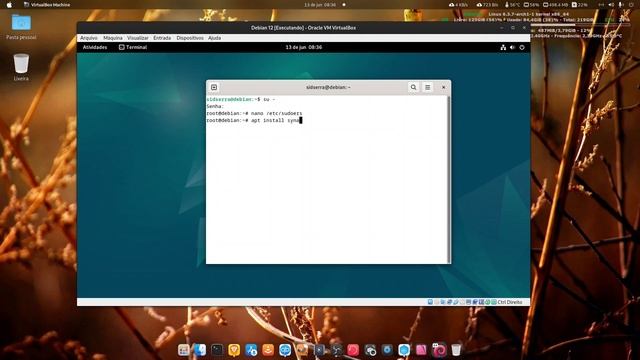Open the Ajuda menu
Viewport: 640px width, 360px height.
(214, 38)
